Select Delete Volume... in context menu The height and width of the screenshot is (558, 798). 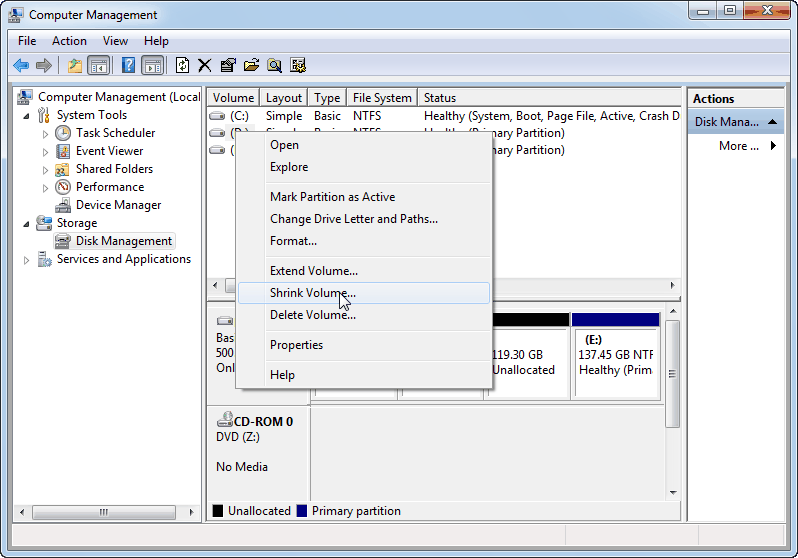364,315
